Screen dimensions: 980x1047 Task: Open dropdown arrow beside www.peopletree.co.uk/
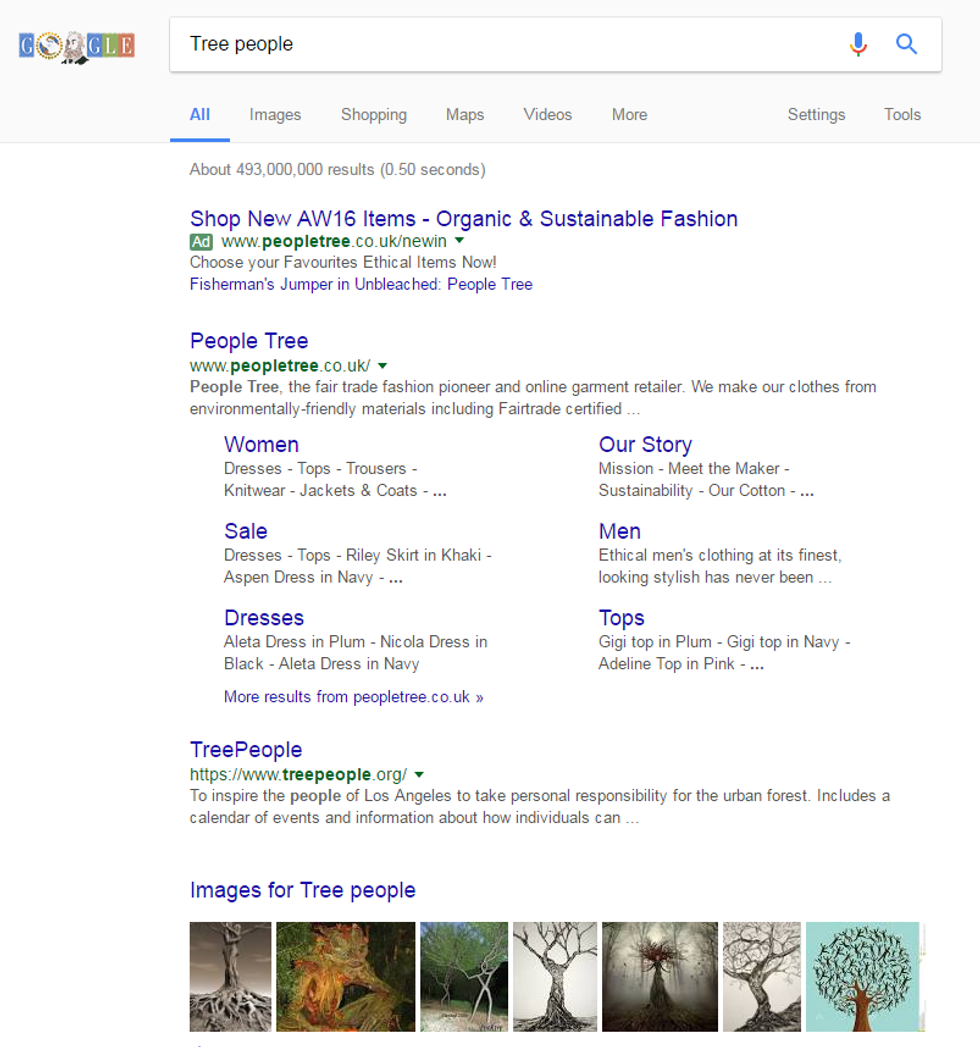point(383,366)
